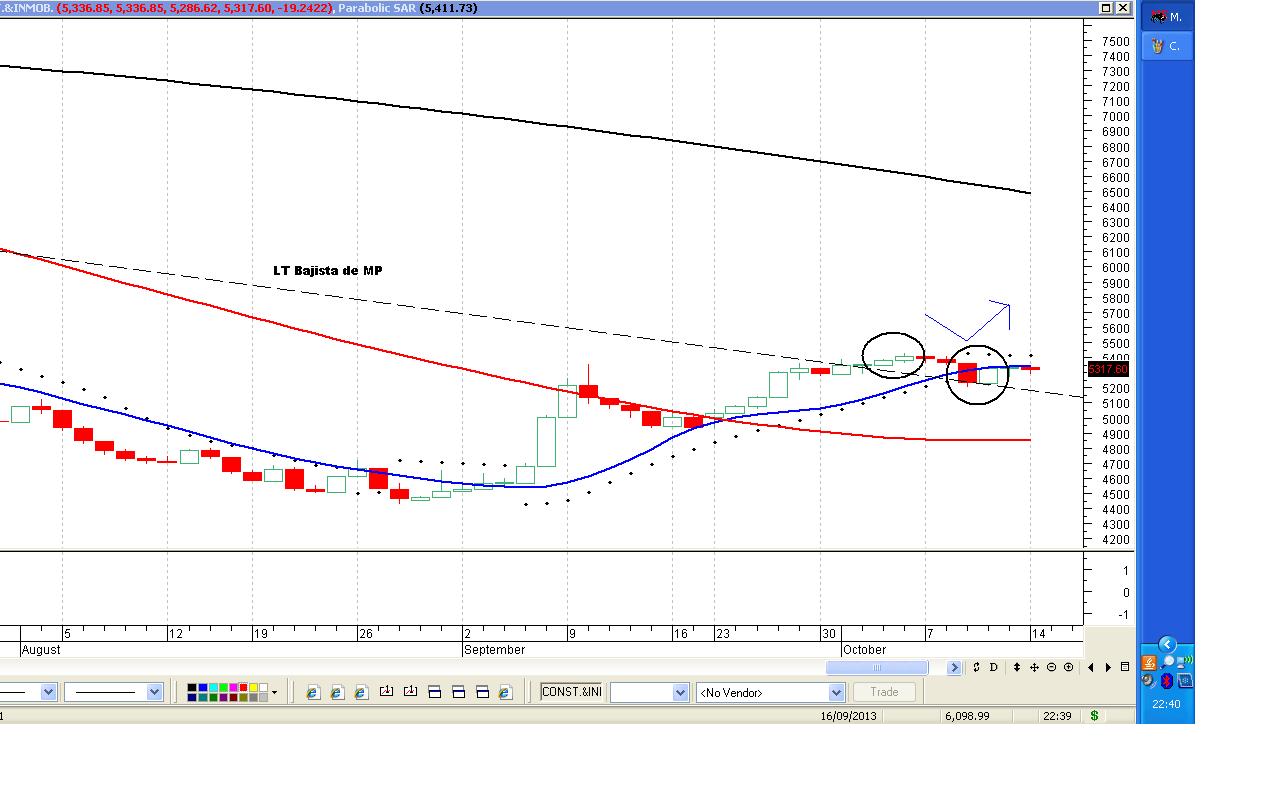Open the line style dropdown arrow
Image resolution: width=1280 pixels, height=800 pixels.
[154, 692]
